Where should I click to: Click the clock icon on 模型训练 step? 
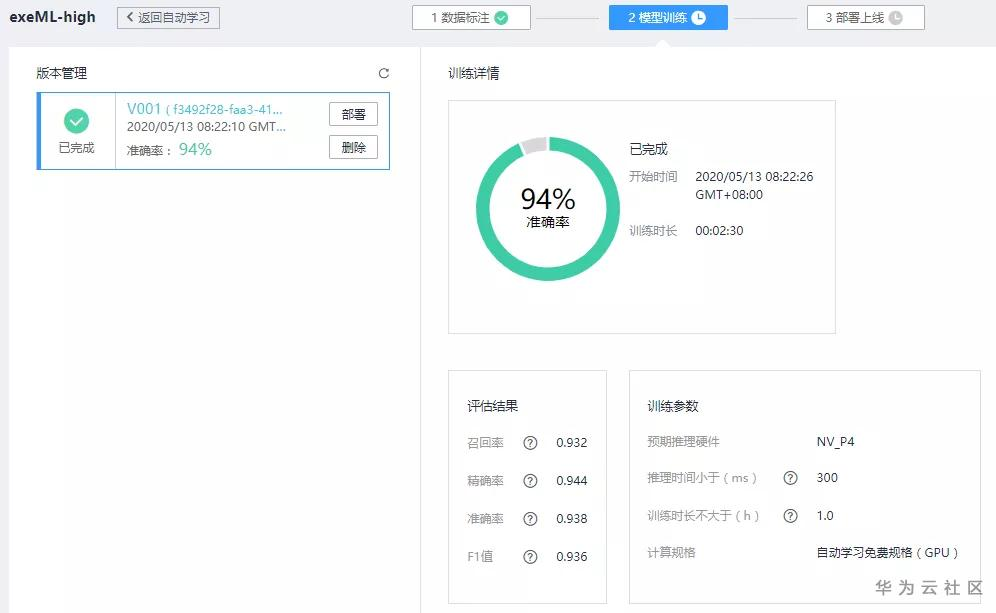tap(699, 18)
